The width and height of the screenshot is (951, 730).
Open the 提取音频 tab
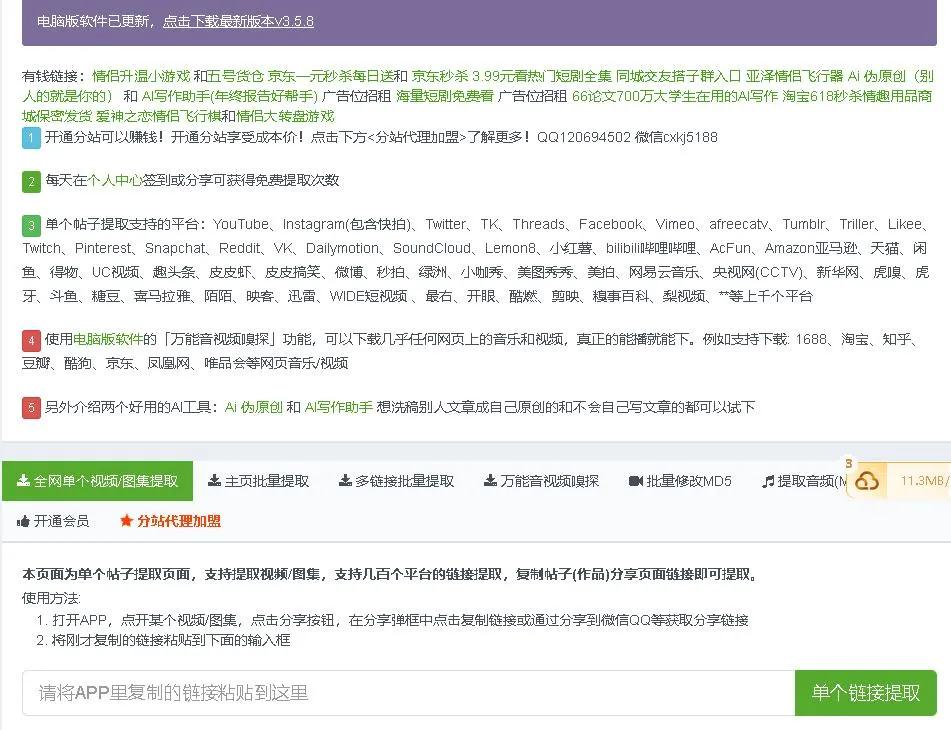[804, 481]
